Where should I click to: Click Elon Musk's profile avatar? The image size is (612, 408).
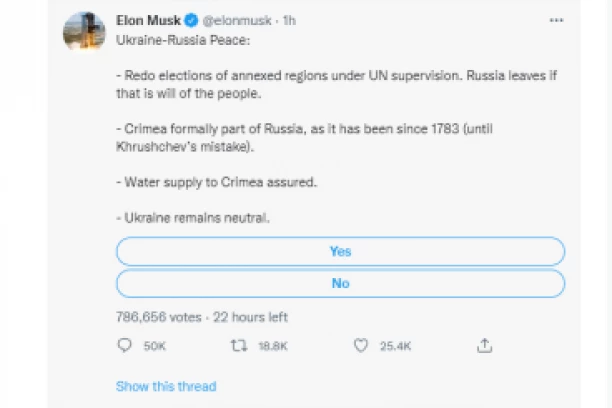point(84,32)
